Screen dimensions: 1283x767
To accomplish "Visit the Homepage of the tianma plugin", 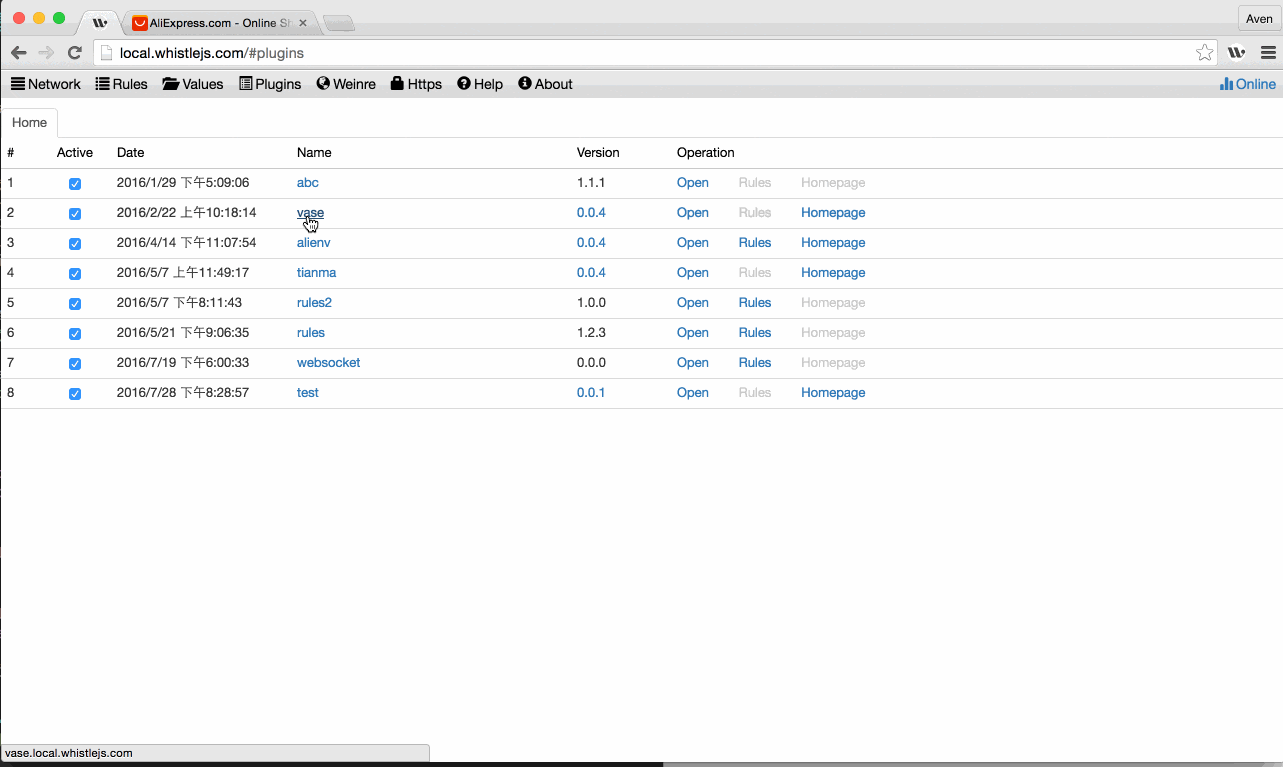I will pos(833,272).
